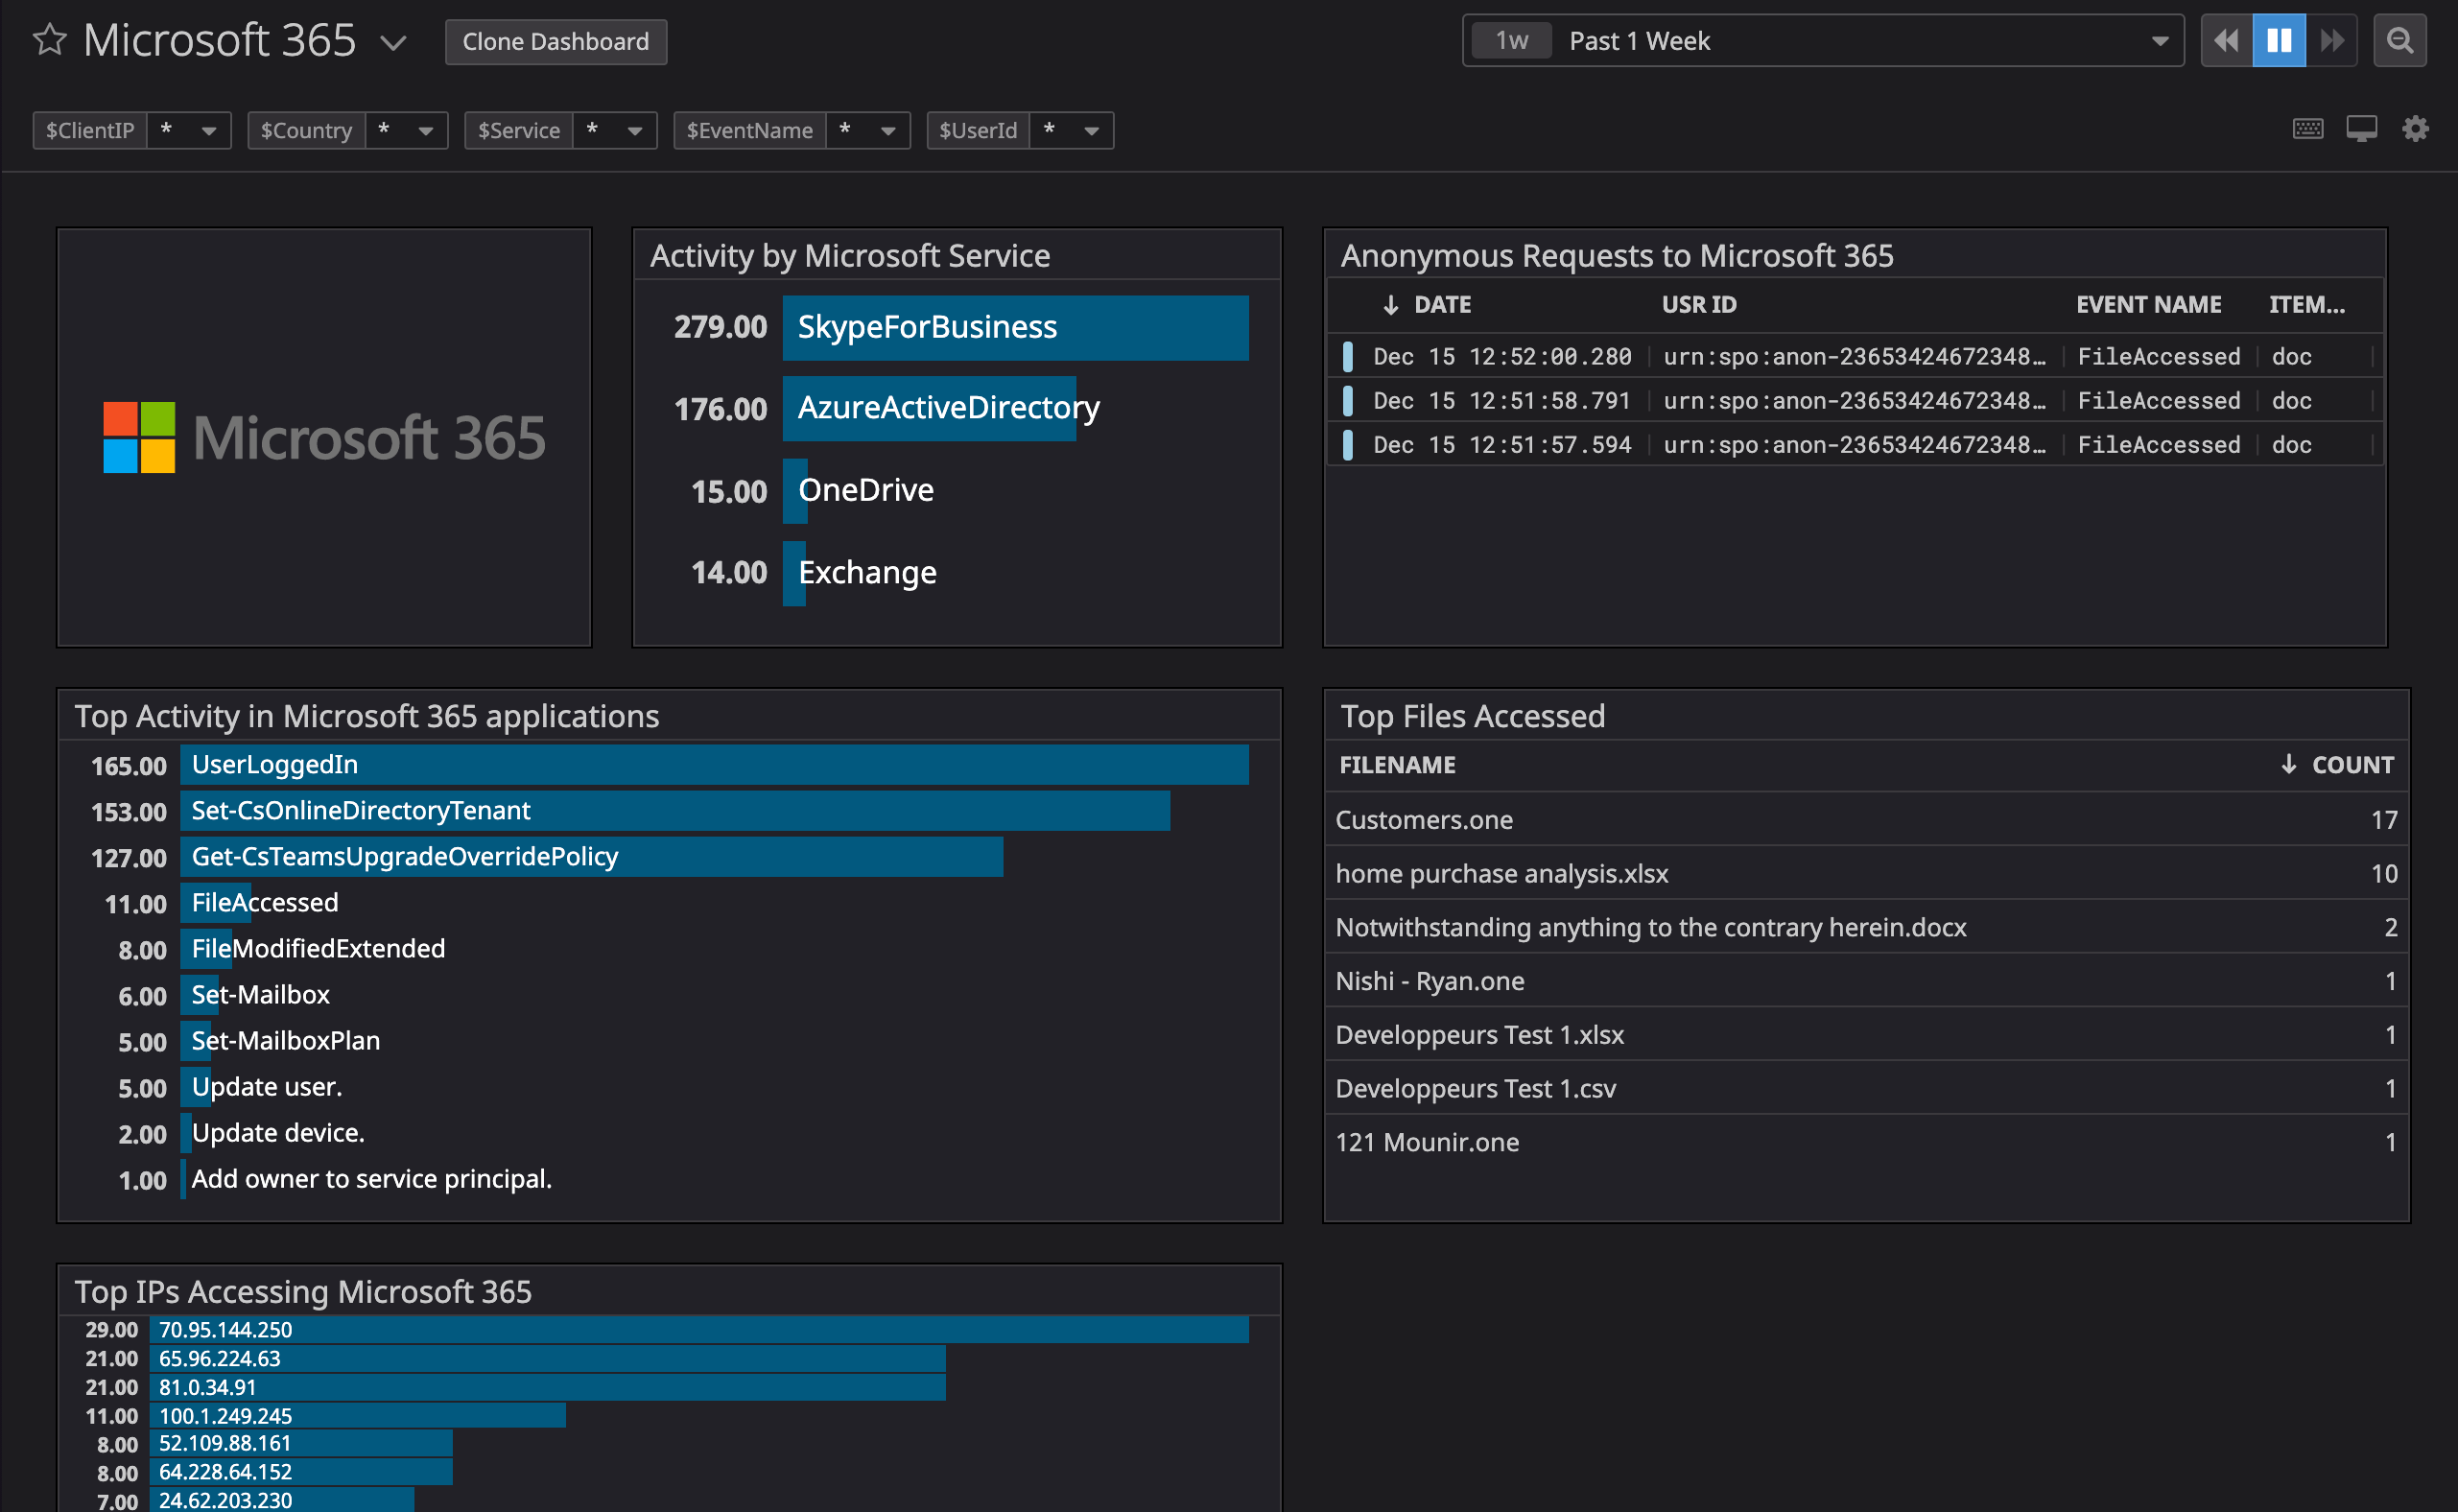Select the 1w time preset

point(1511,40)
